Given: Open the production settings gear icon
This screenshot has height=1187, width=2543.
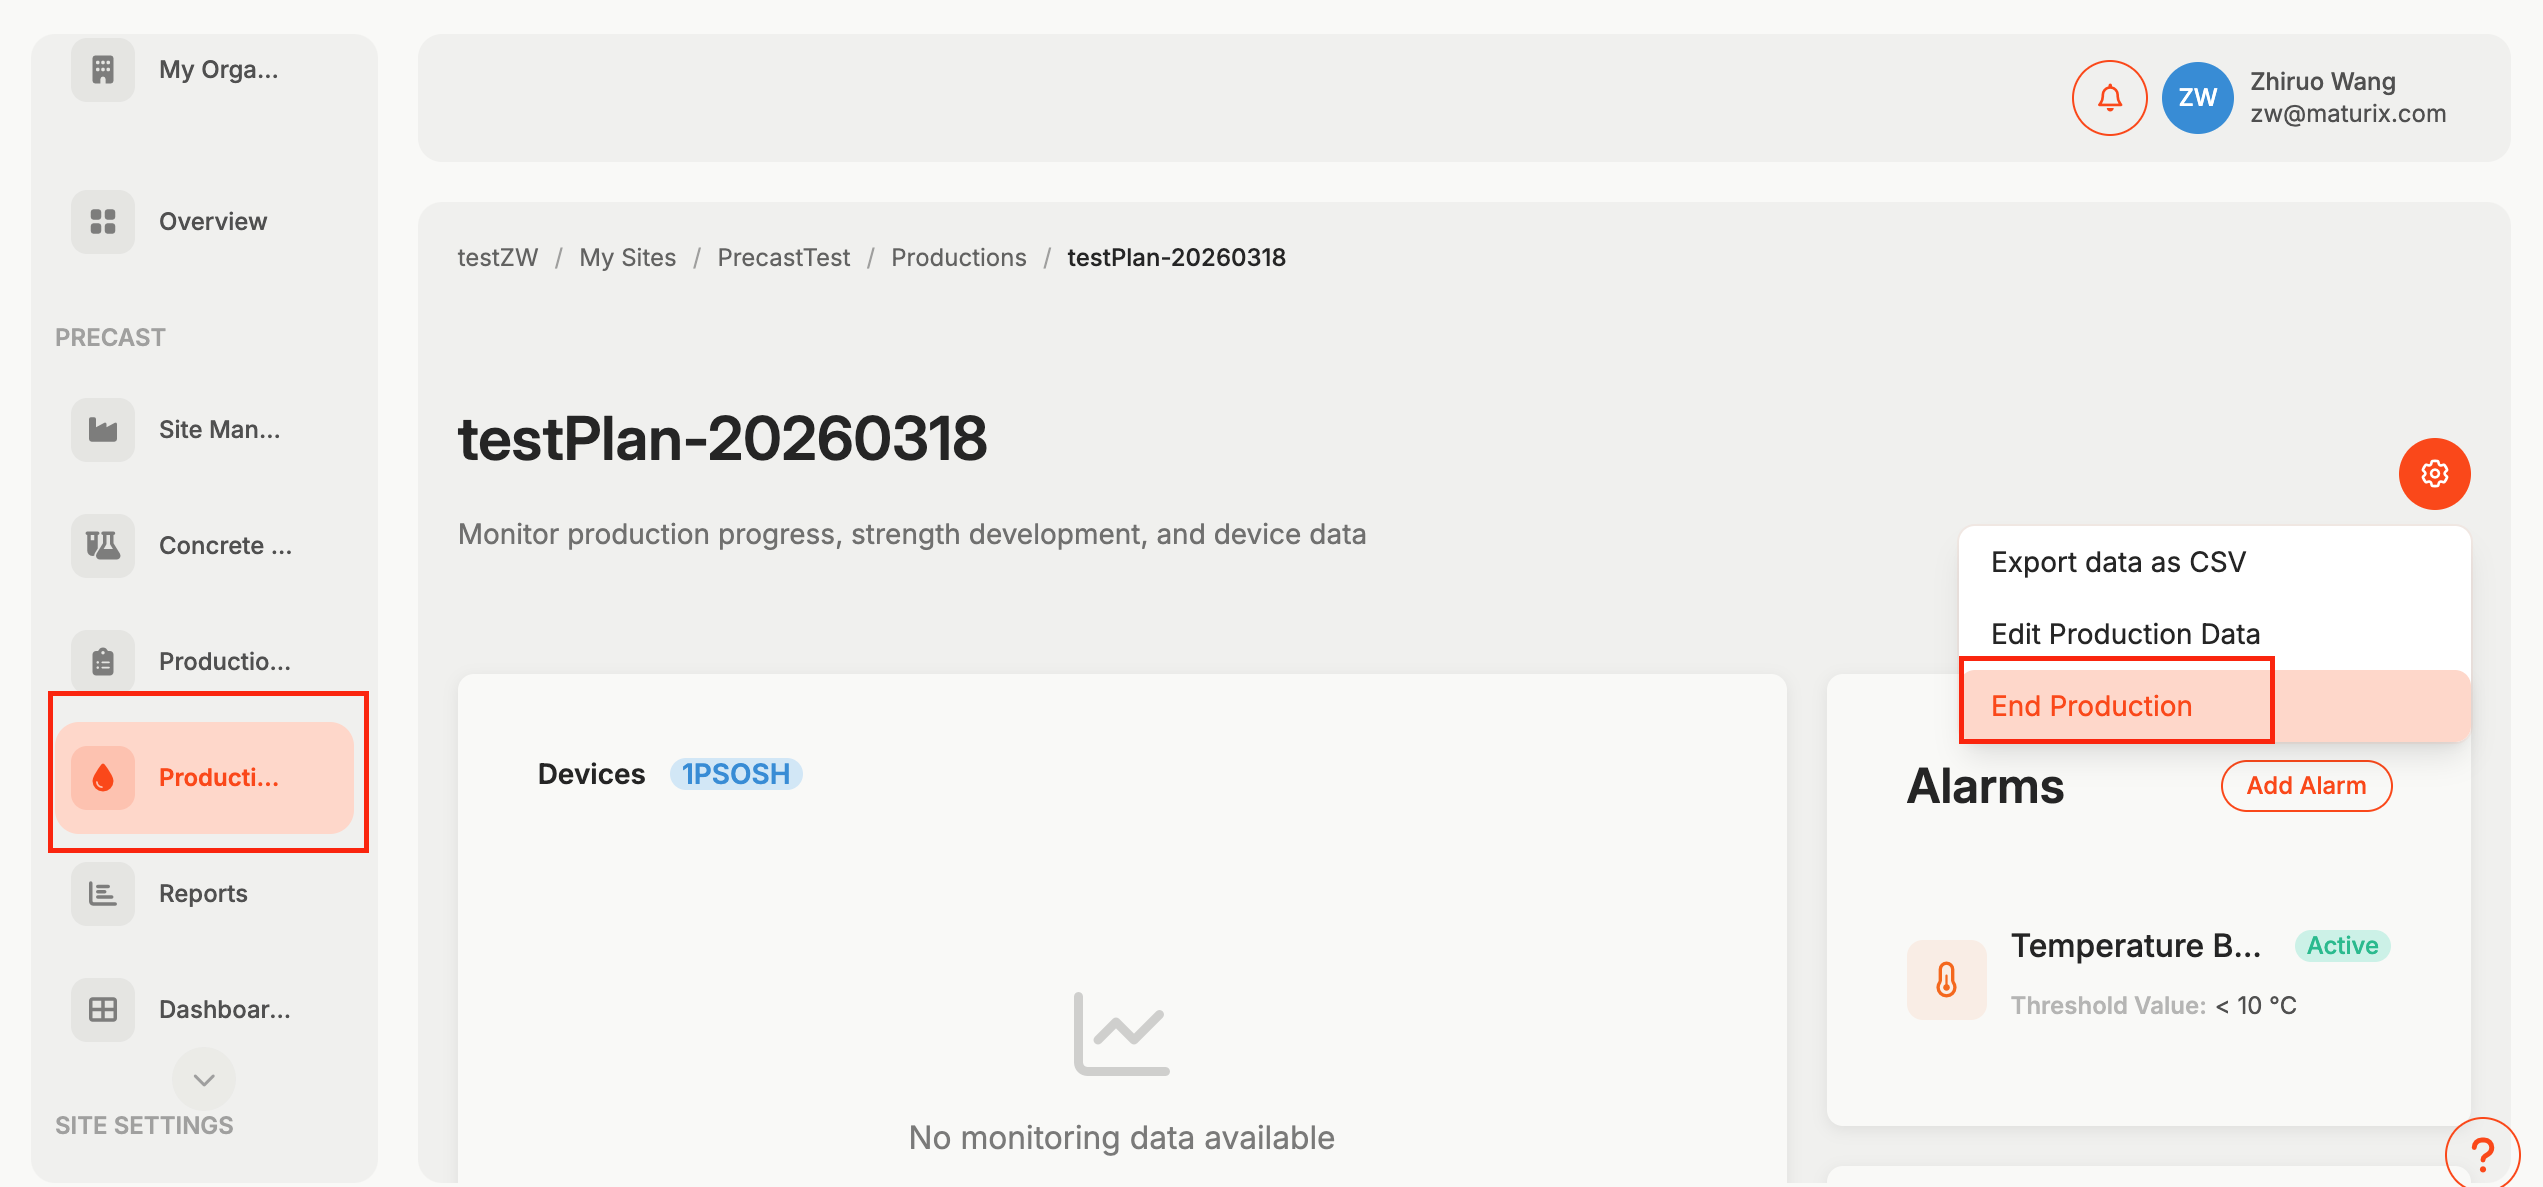Looking at the screenshot, I should [2435, 474].
